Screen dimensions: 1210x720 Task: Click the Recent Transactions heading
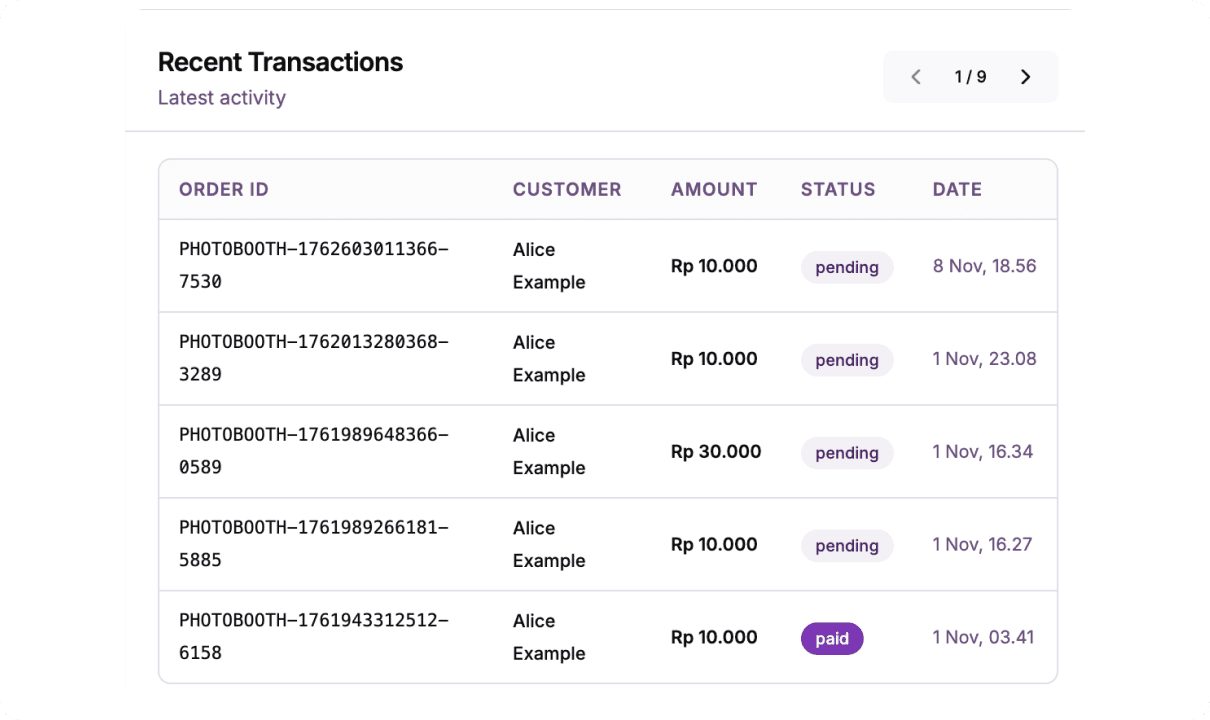pos(280,62)
